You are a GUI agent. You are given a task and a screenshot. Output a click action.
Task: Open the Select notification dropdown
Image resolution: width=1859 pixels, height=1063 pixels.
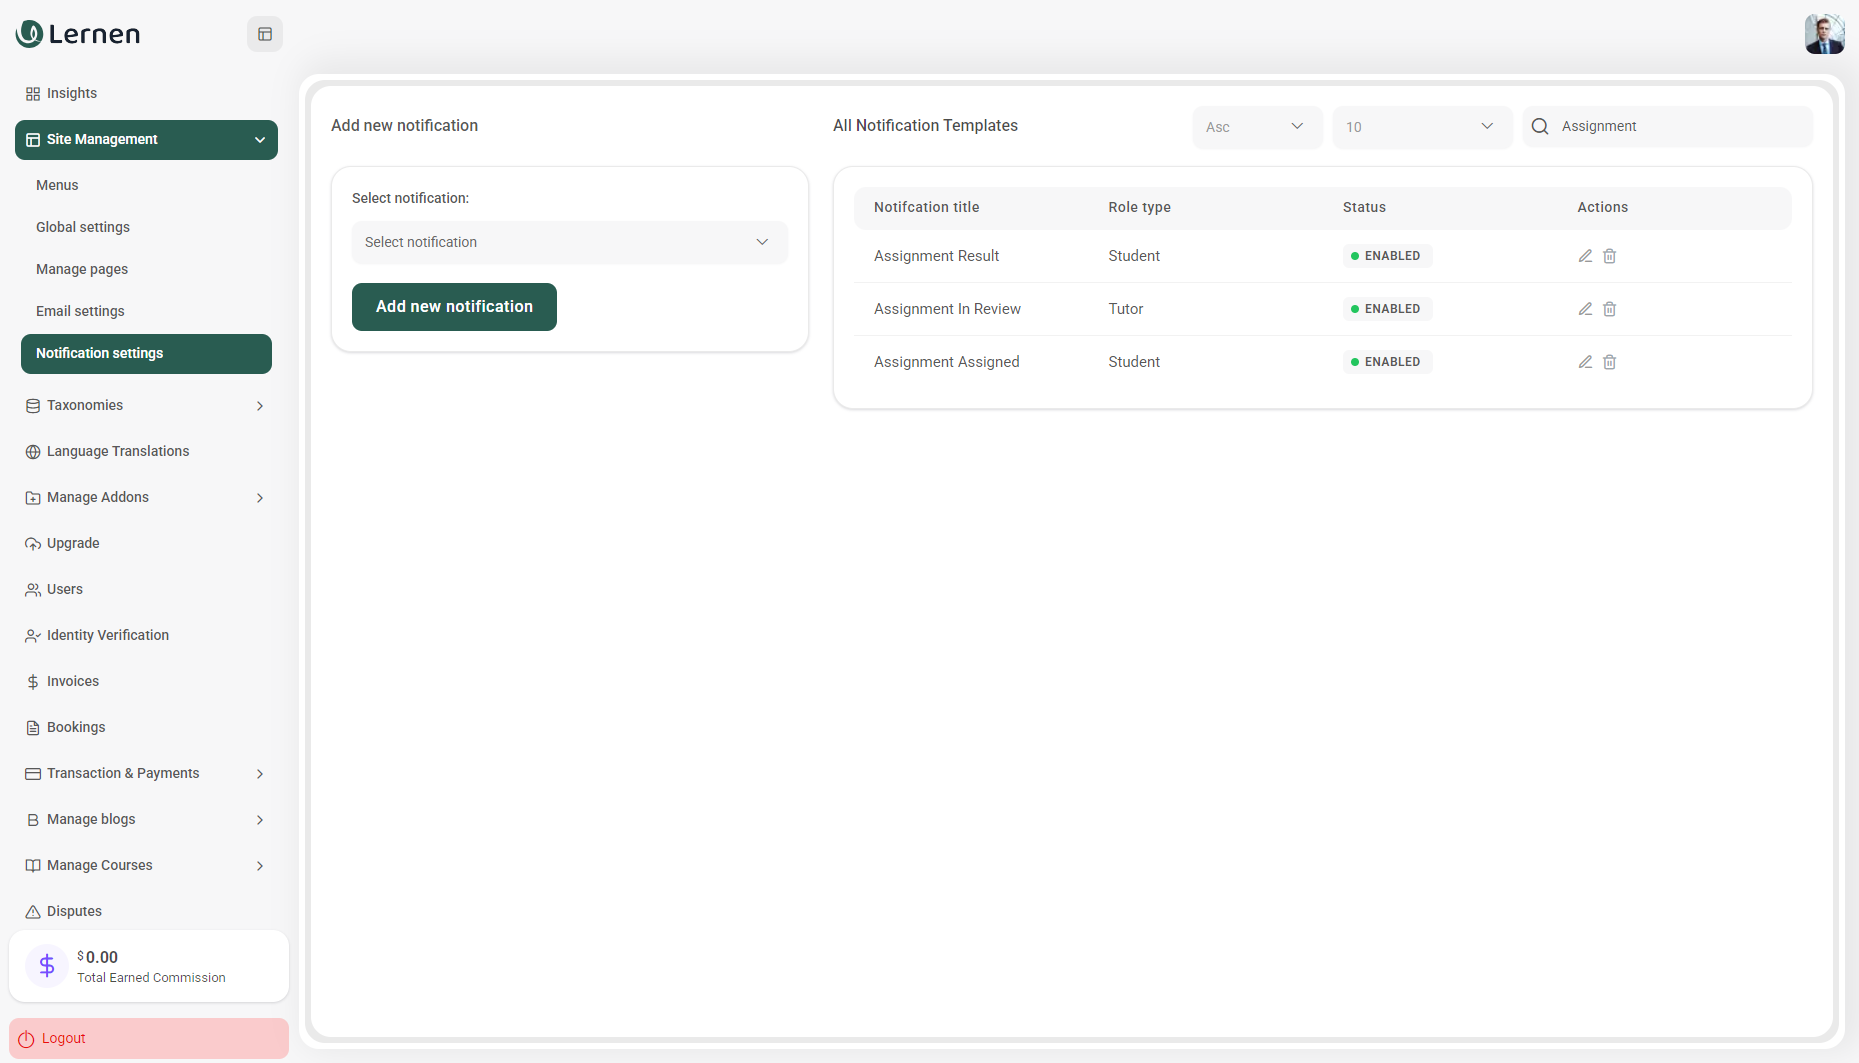tap(569, 243)
